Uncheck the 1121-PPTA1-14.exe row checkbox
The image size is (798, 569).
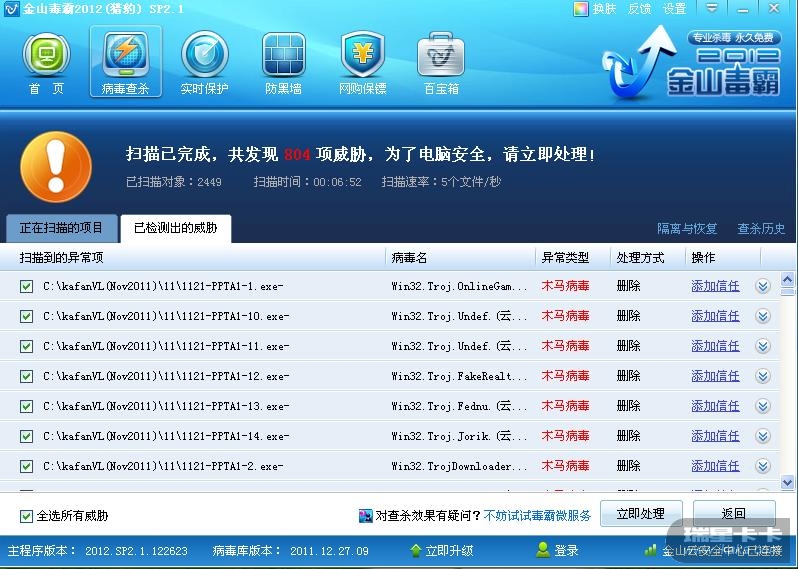point(26,437)
